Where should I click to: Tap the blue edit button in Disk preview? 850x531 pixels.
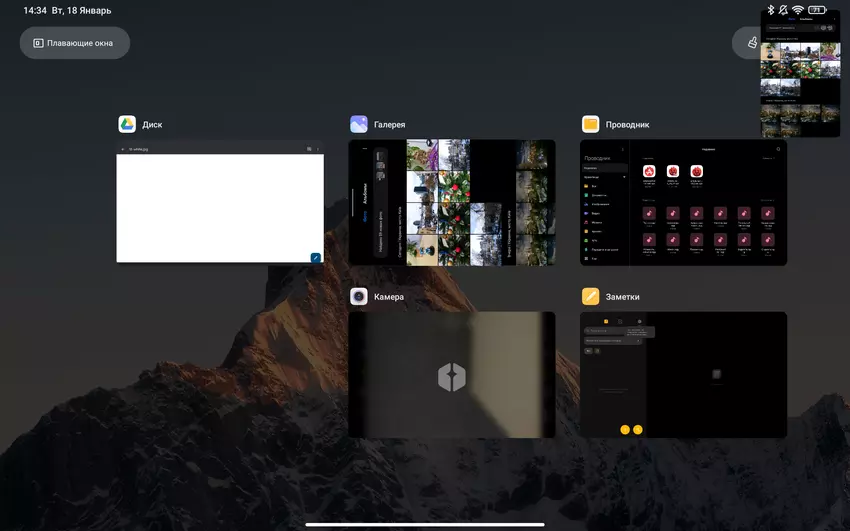point(315,257)
